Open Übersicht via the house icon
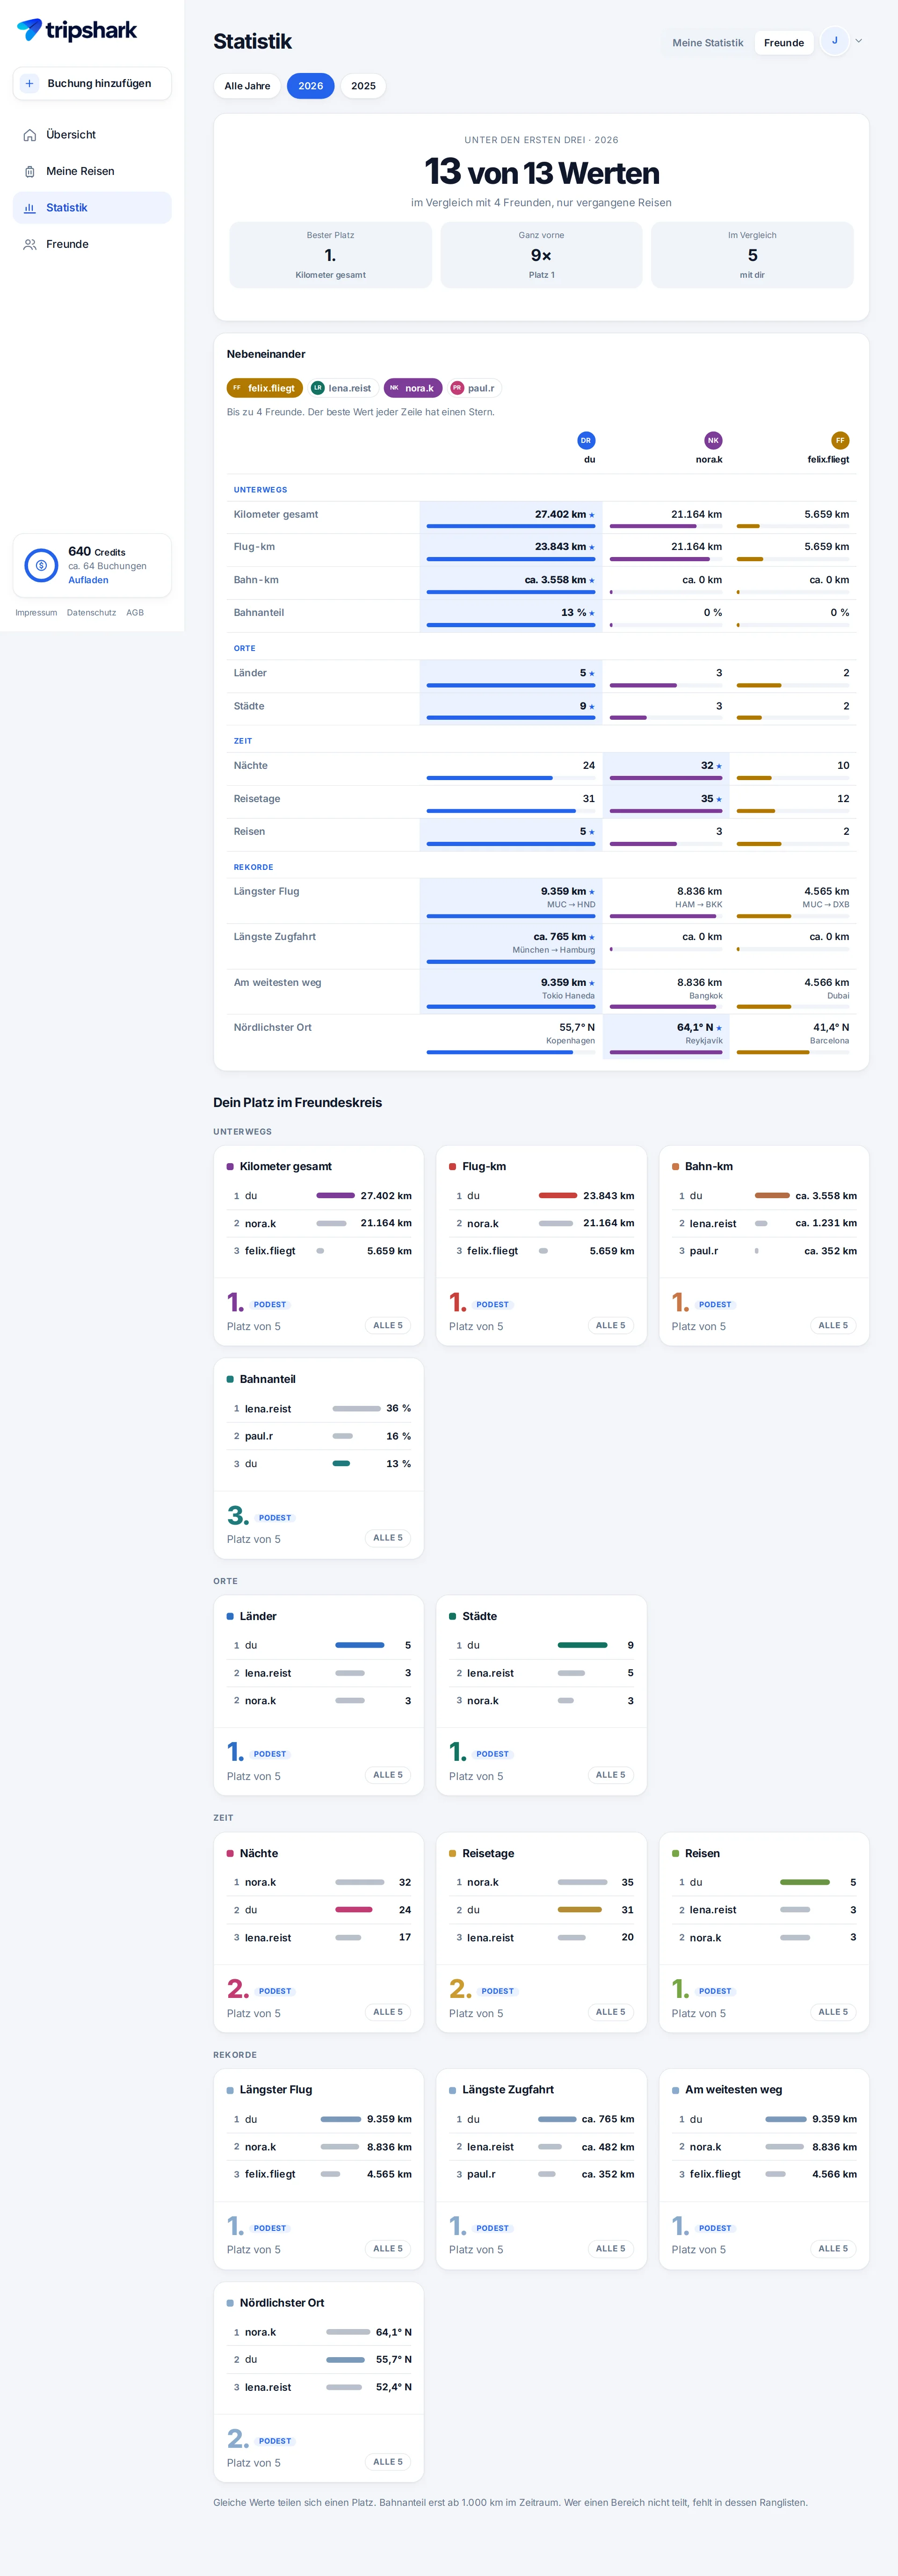Screen dimensions: 898x2576 click(30, 135)
